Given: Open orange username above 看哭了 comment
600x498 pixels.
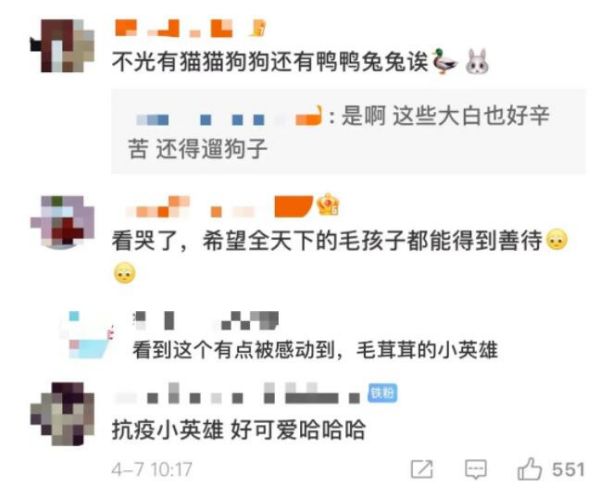Looking at the screenshot, I should click(217, 207).
